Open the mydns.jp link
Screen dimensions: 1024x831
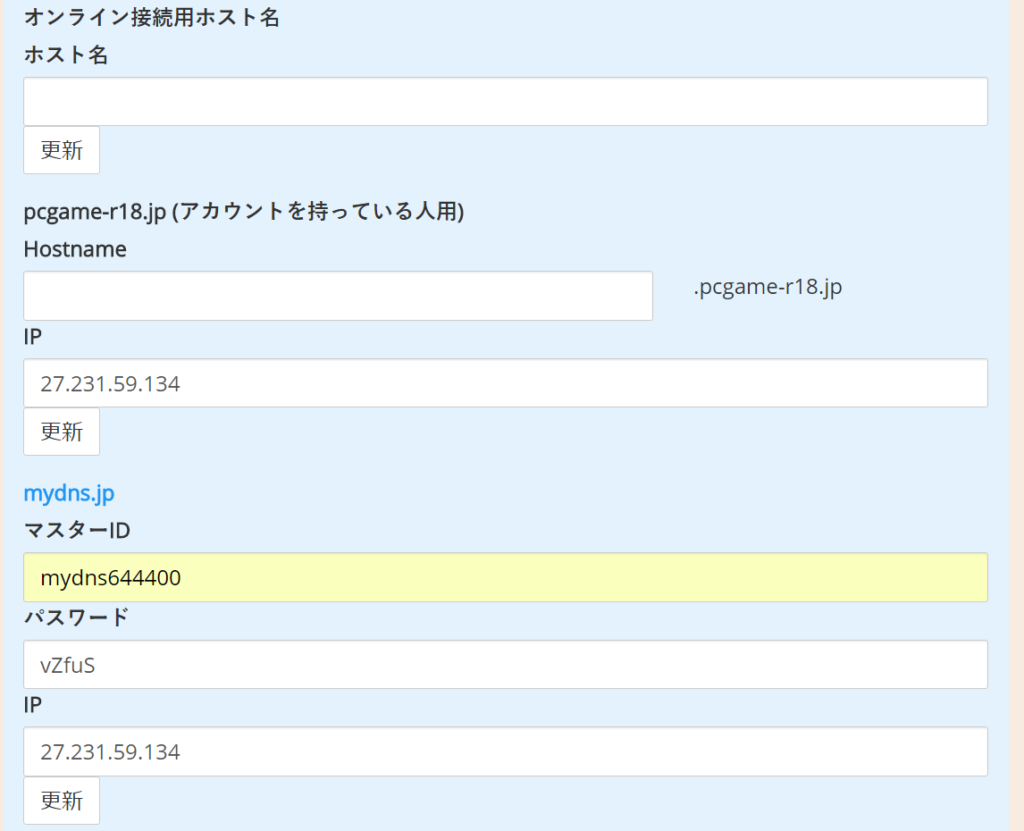click(x=69, y=493)
